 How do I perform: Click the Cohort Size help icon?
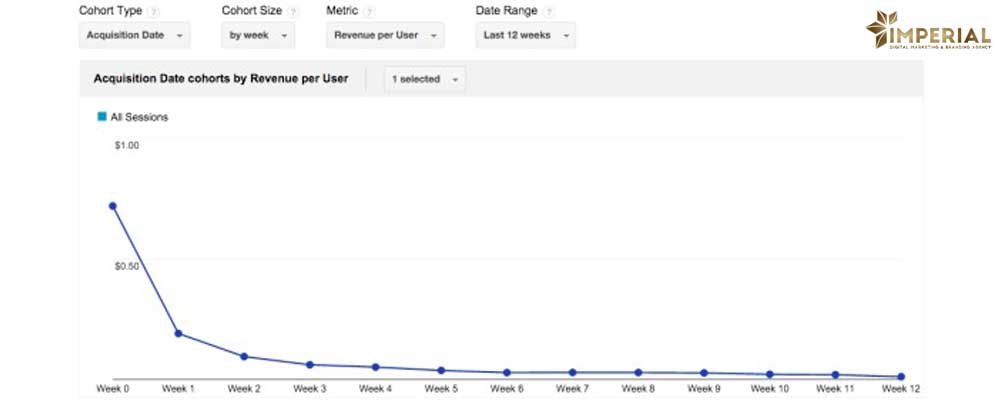(x=293, y=11)
